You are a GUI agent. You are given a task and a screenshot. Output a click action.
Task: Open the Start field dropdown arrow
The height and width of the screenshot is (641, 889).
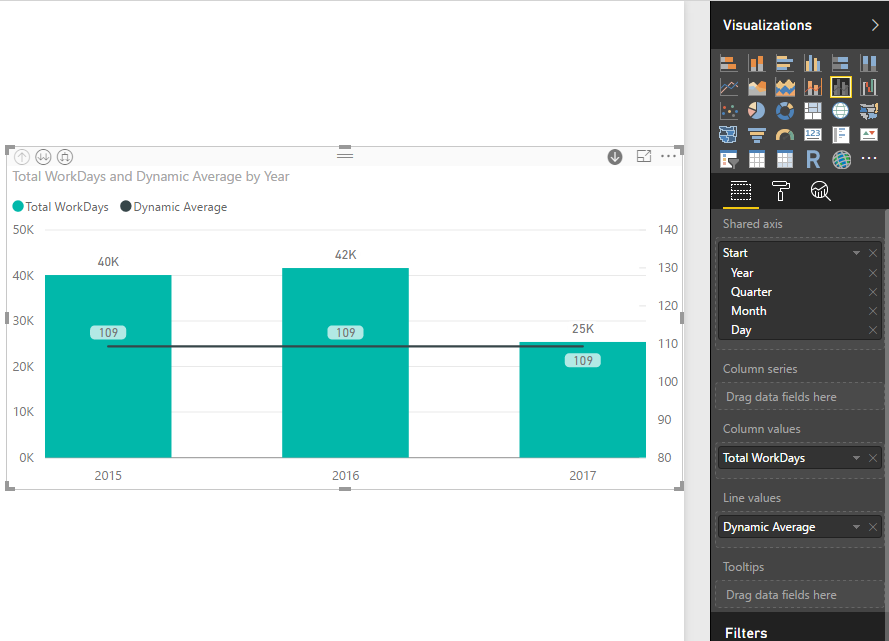pyautogui.click(x=856, y=253)
